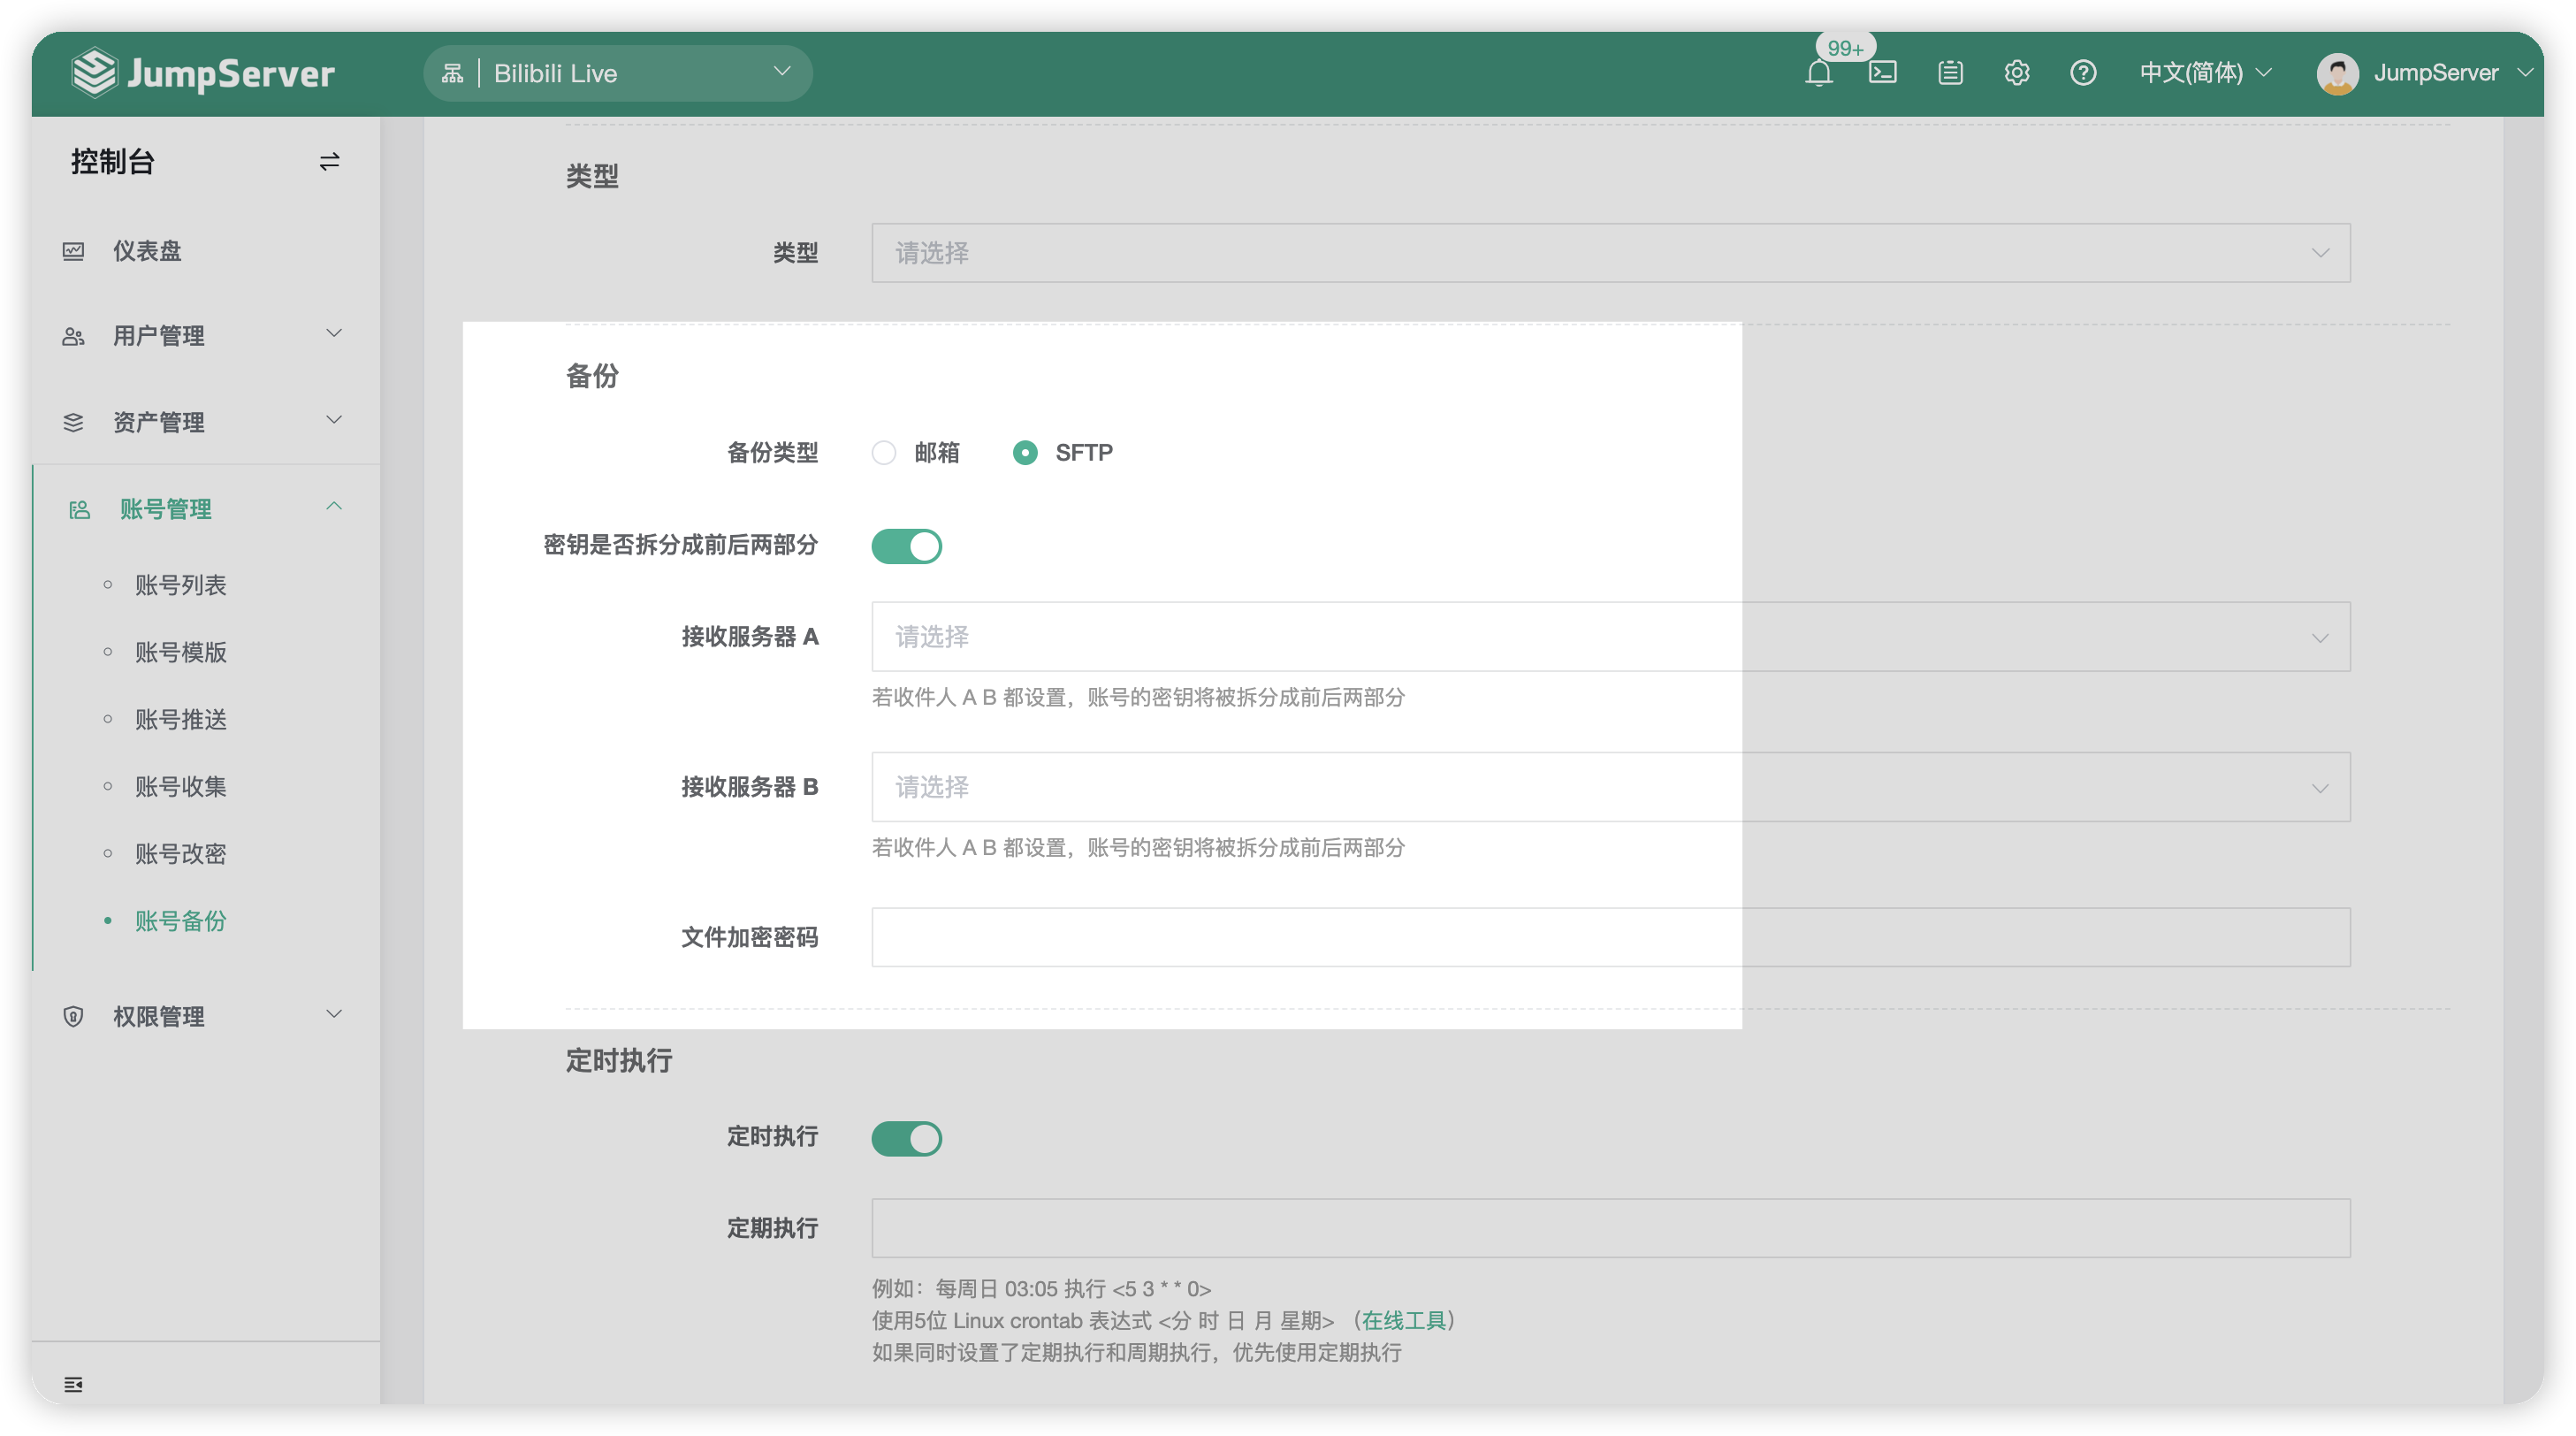The width and height of the screenshot is (2576, 1436).
Task: Click the 仪表盘 dashboard icon
Action: pos(73,251)
